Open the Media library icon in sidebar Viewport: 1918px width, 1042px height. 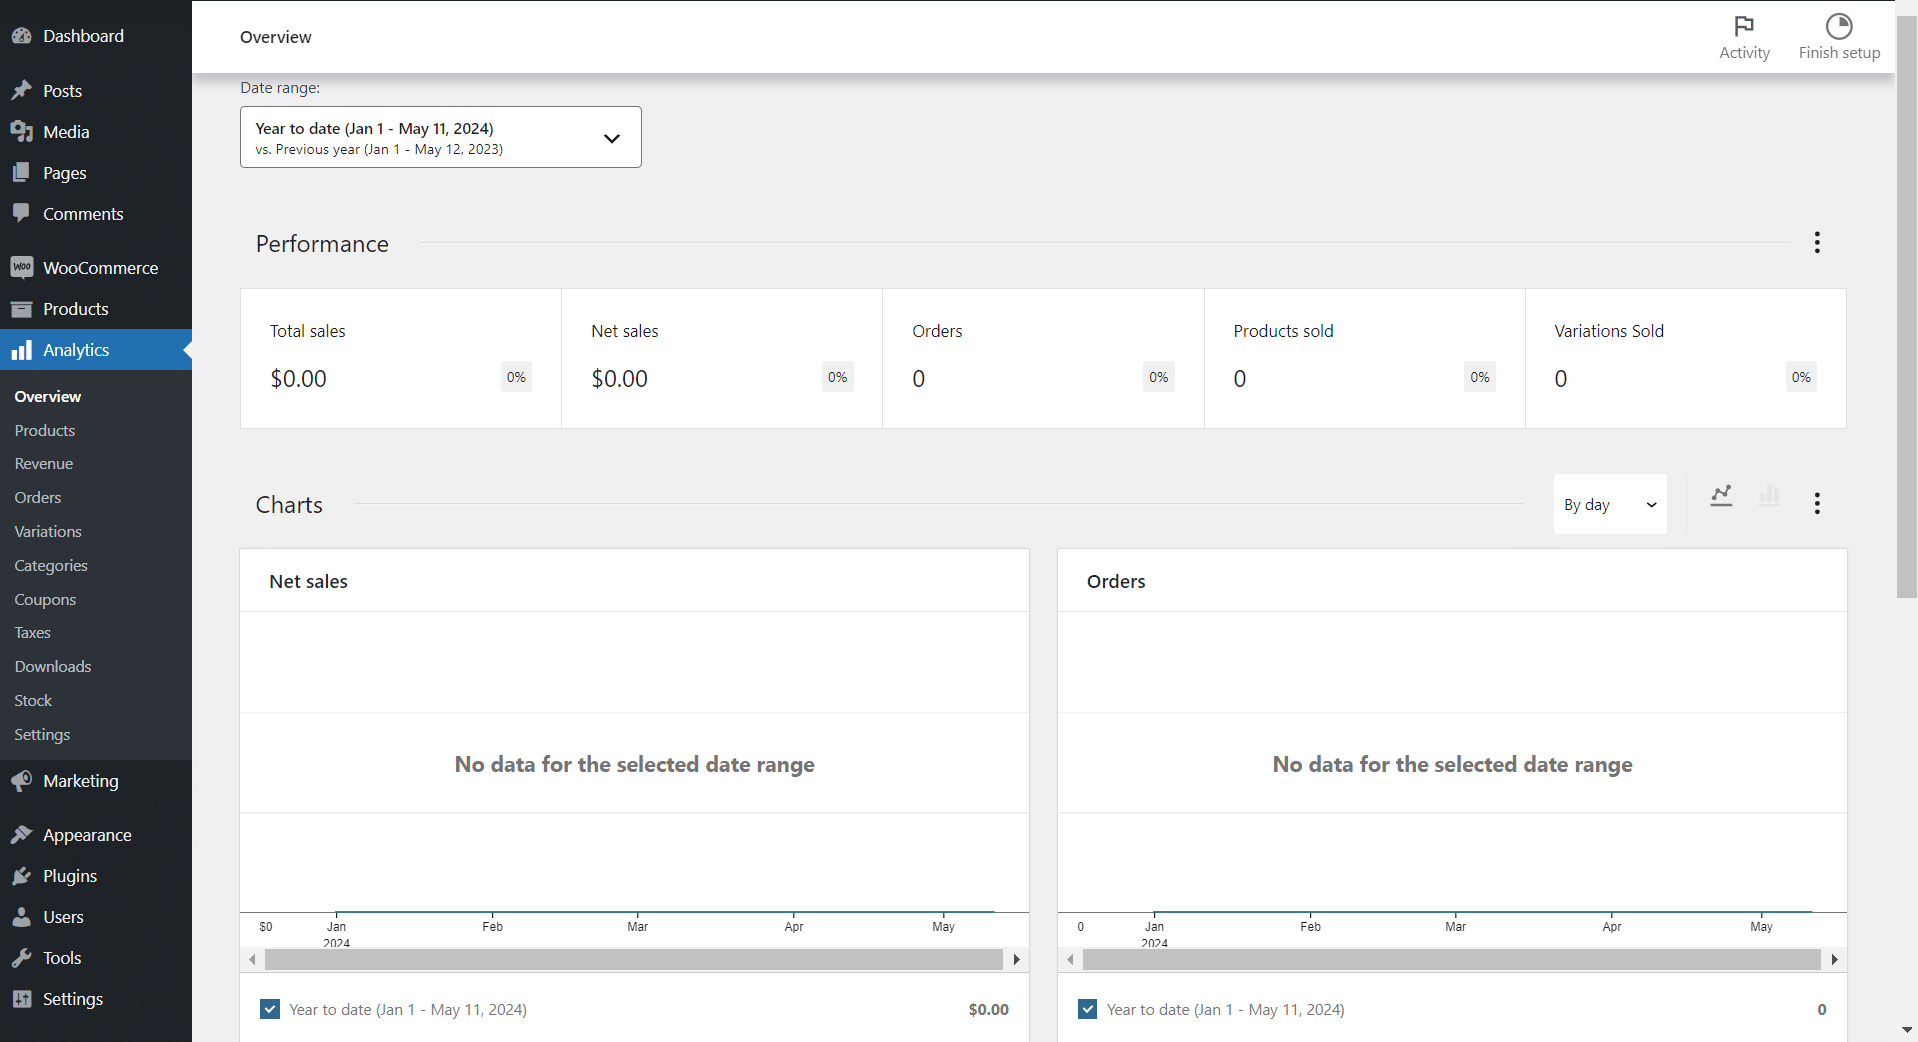[21, 131]
